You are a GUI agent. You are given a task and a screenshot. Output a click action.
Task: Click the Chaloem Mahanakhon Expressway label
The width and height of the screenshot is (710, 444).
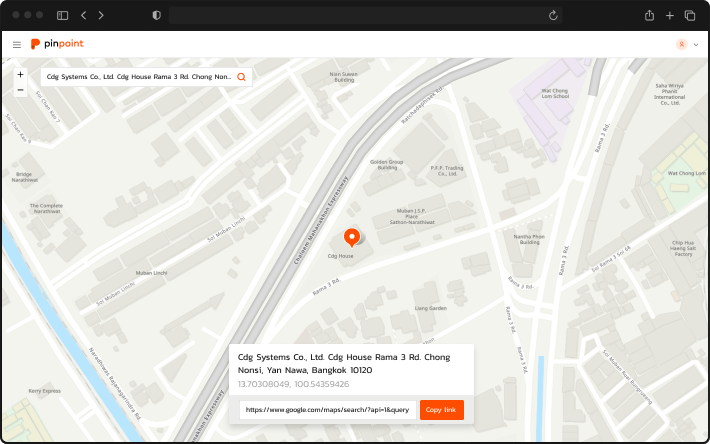(x=321, y=220)
